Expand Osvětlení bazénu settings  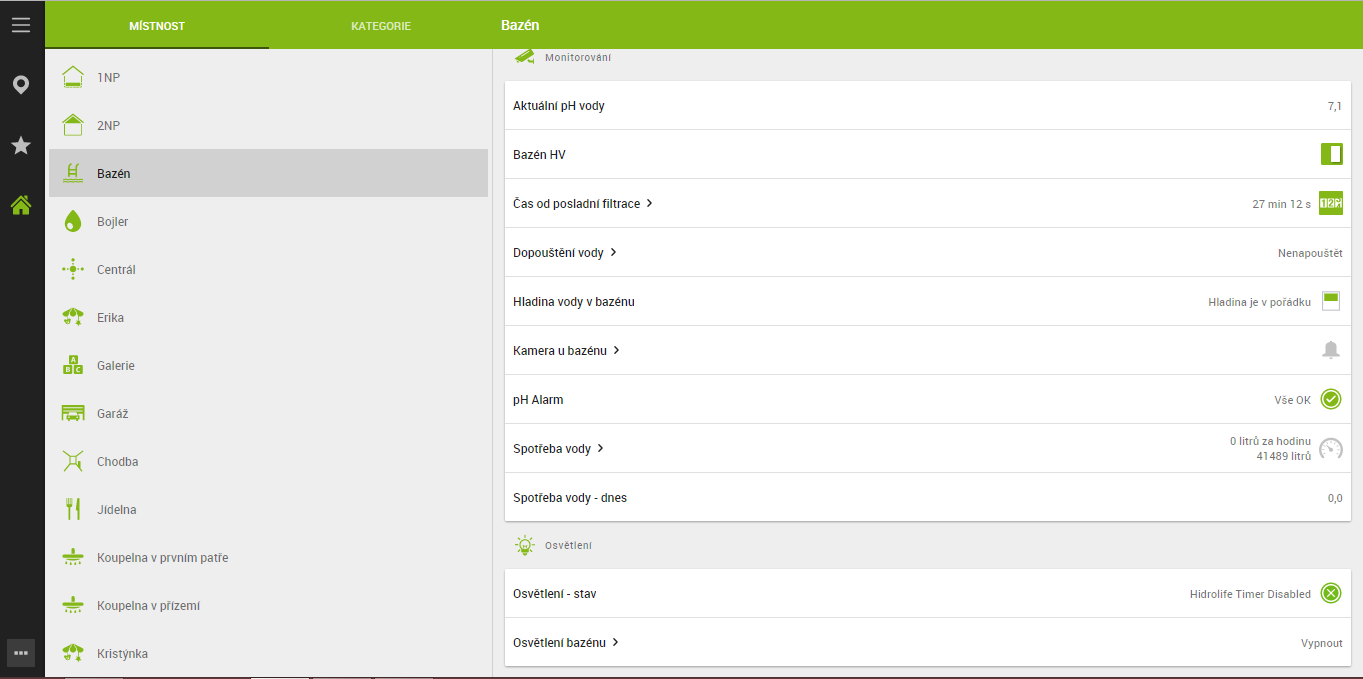point(566,643)
